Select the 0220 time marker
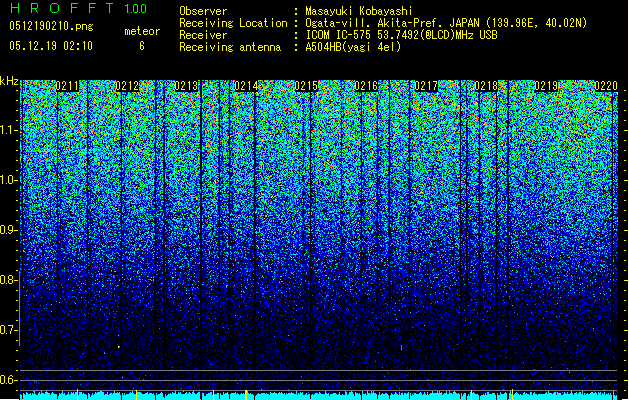629x400 pixels. tap(606, 86)
